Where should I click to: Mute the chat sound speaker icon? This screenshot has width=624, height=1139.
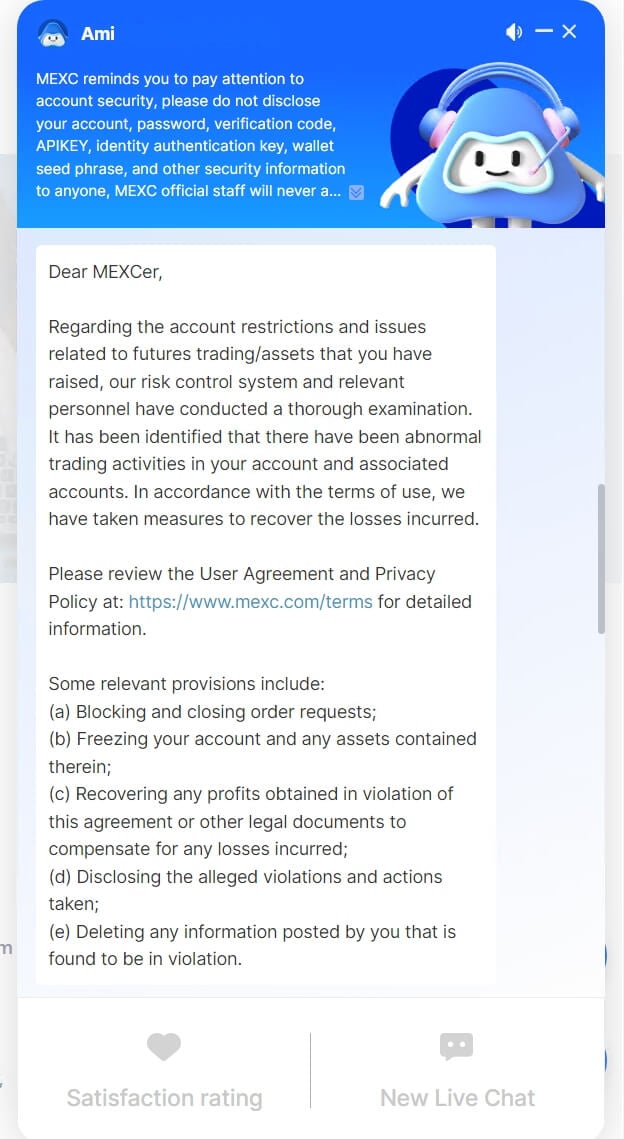(514, 32)
